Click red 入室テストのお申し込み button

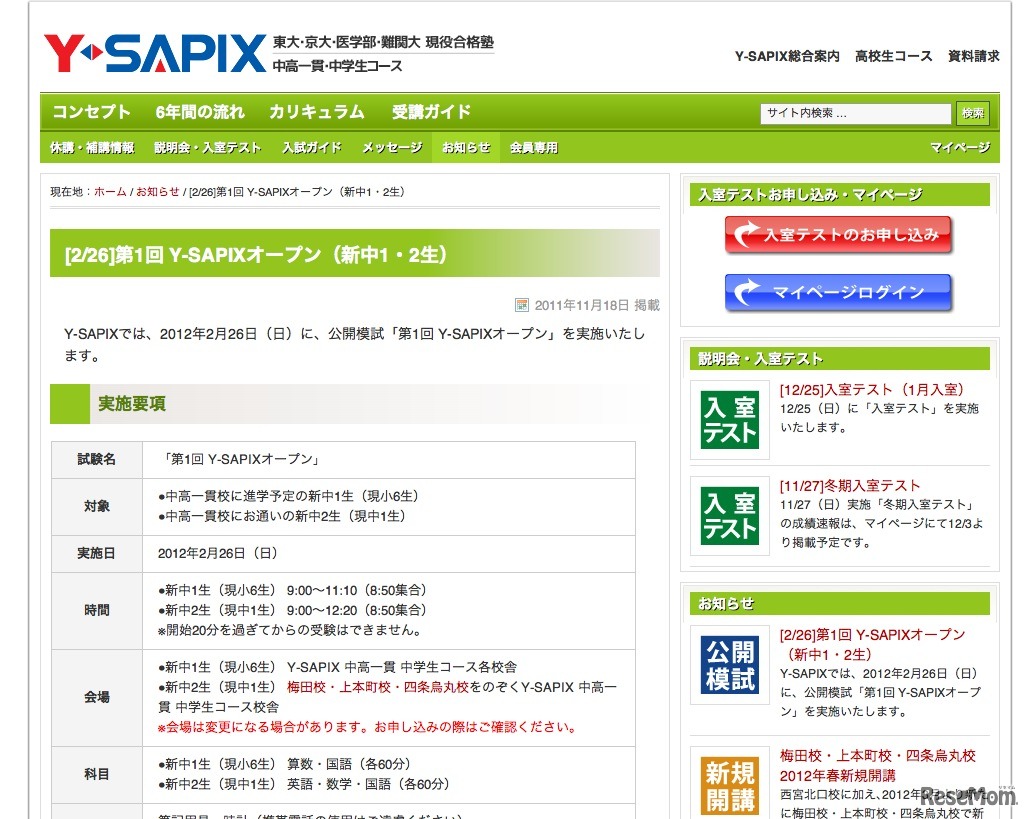click(x=838, y=235)
